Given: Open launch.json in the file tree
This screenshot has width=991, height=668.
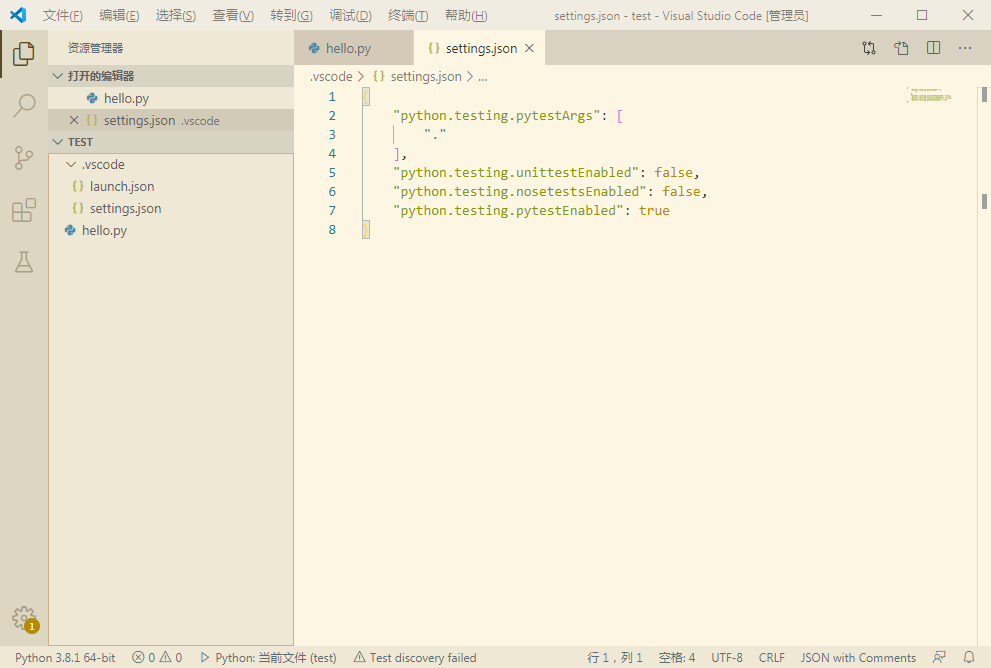Looking at the screenshot, I should (171, 186).
